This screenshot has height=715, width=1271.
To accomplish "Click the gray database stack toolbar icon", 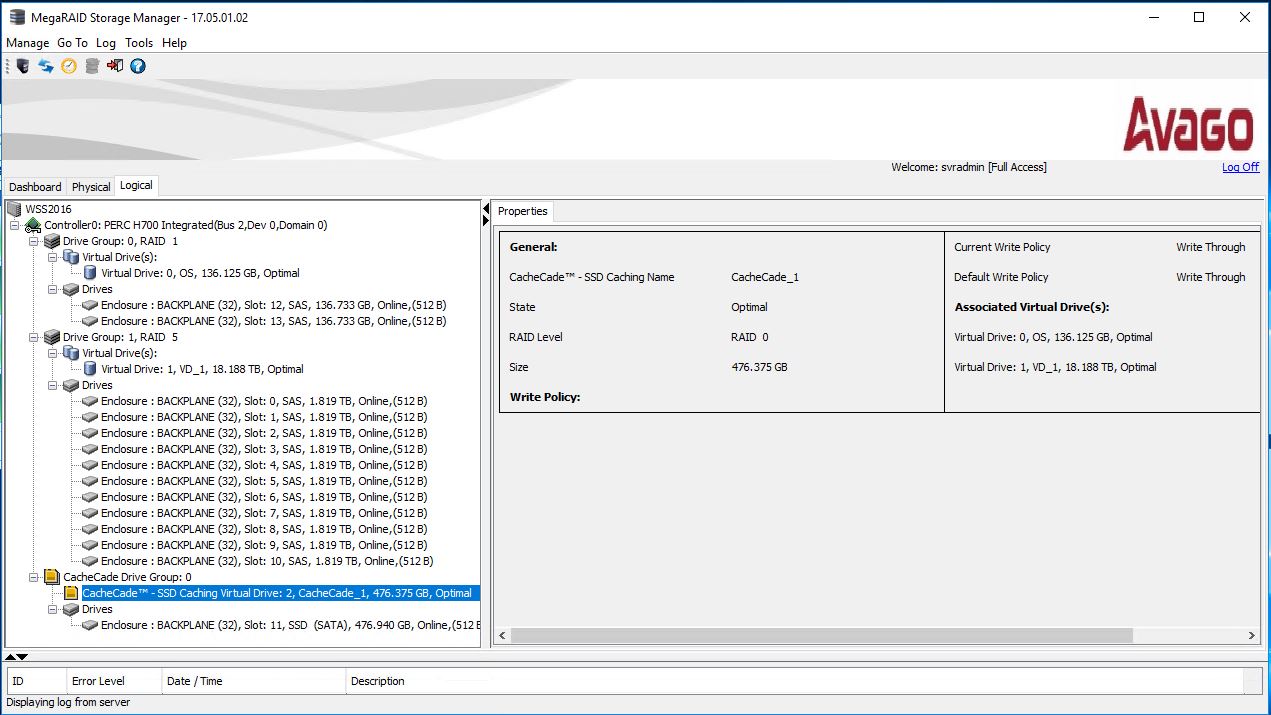I will 92,66.
